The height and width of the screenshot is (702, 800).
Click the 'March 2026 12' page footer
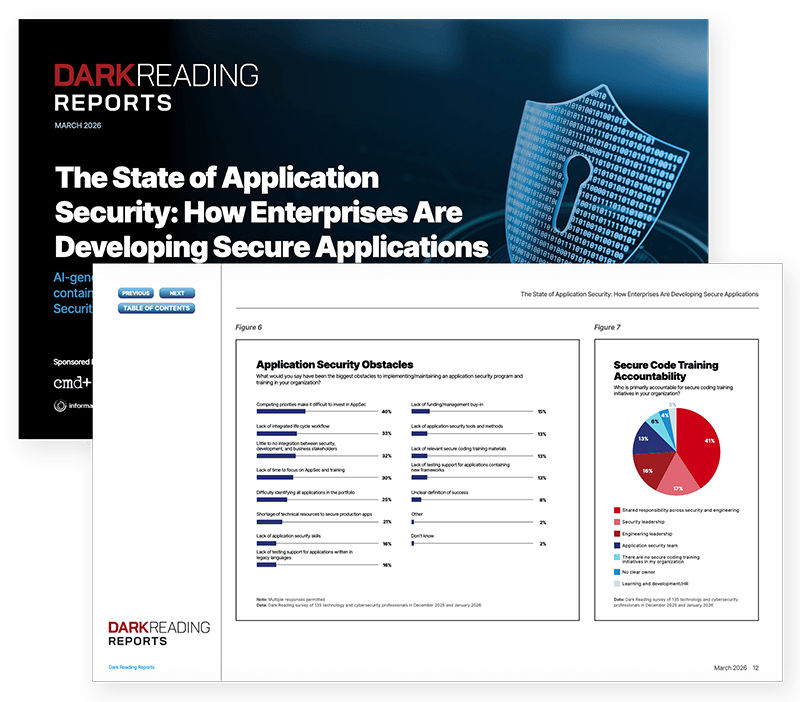(736, 667)
